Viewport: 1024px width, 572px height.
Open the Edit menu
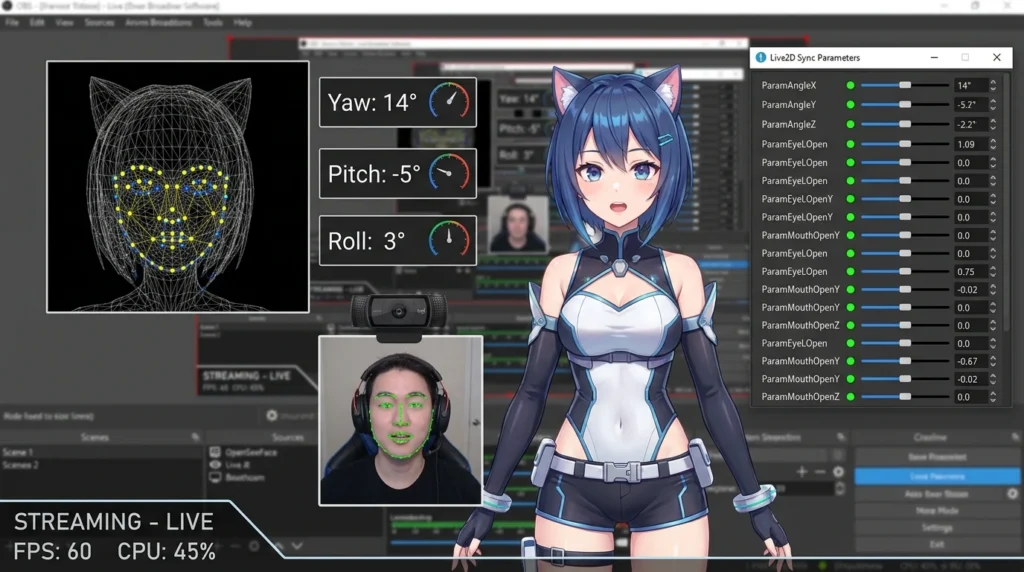37,22
